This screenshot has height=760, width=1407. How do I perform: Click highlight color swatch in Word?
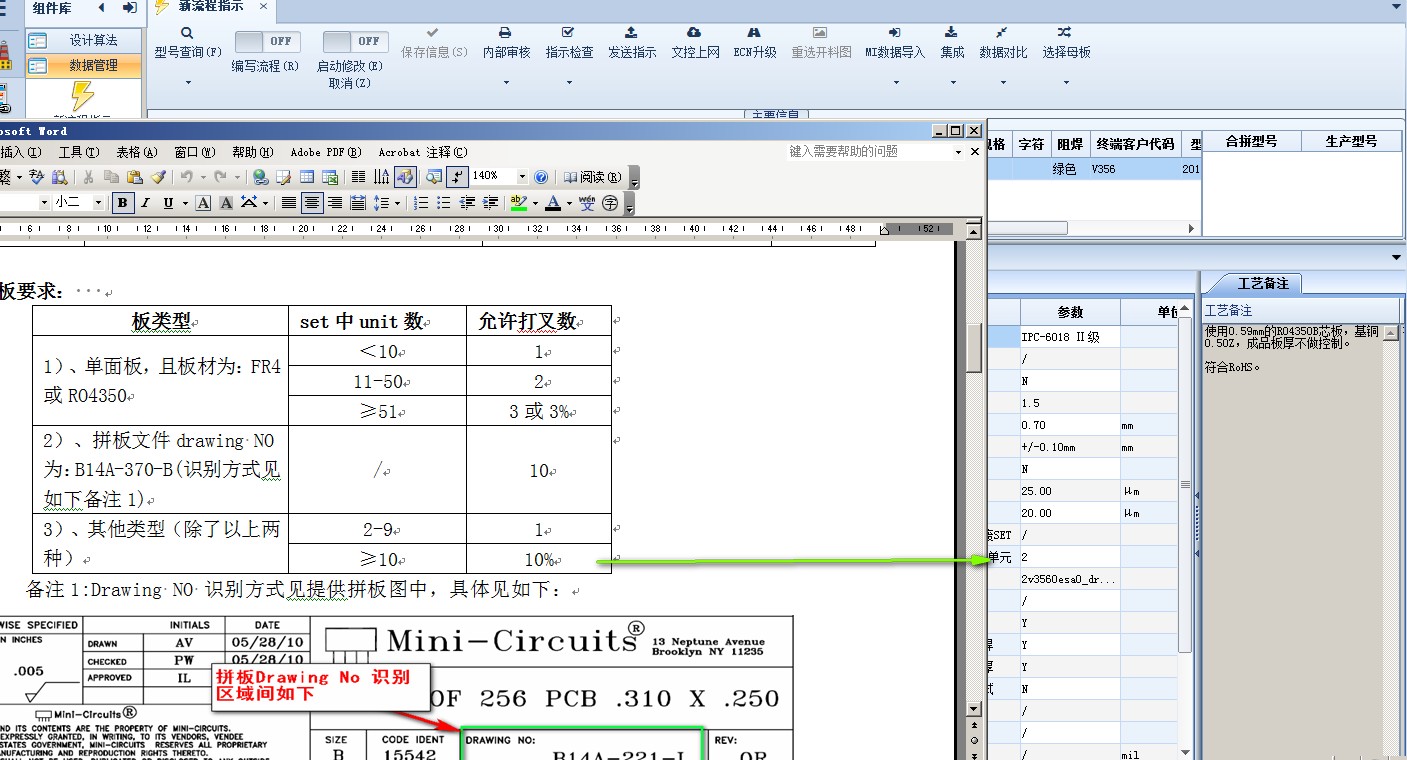click(x=518, y=203)
